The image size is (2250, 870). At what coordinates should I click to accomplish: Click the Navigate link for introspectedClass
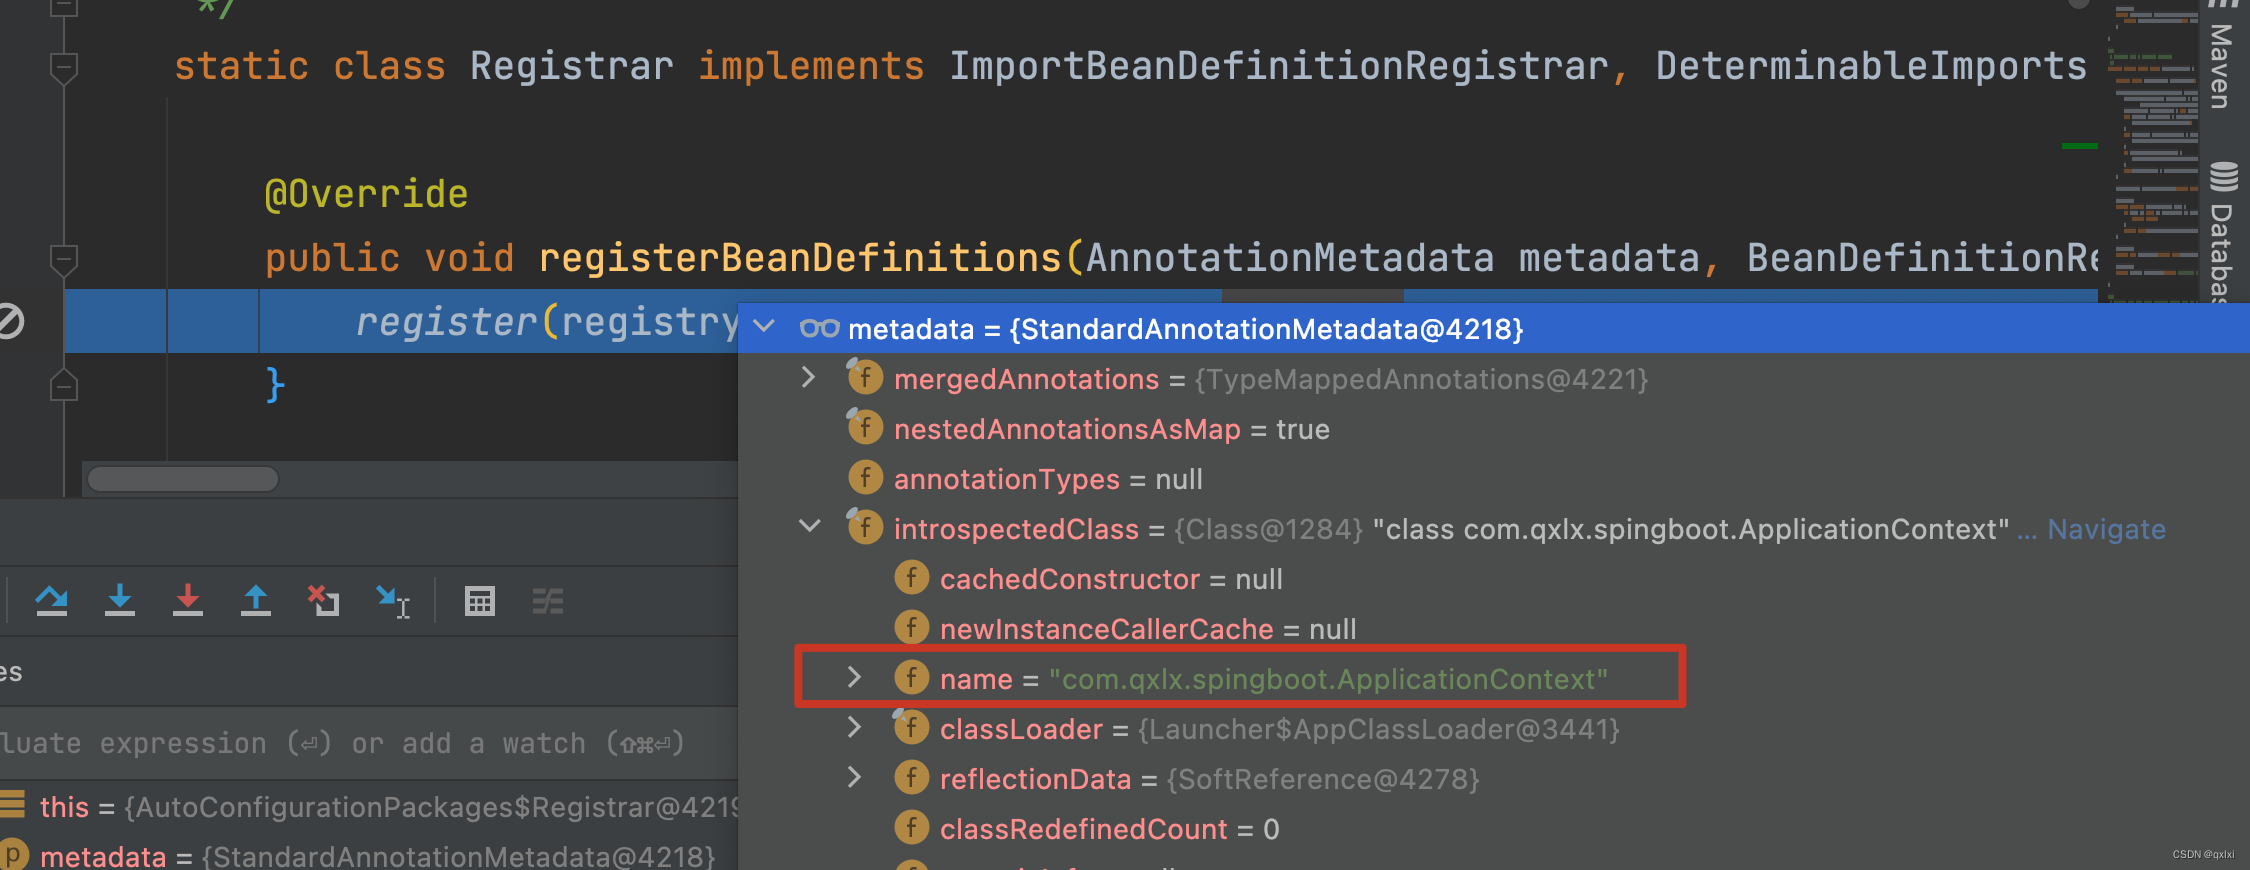tap(2106, 529)
